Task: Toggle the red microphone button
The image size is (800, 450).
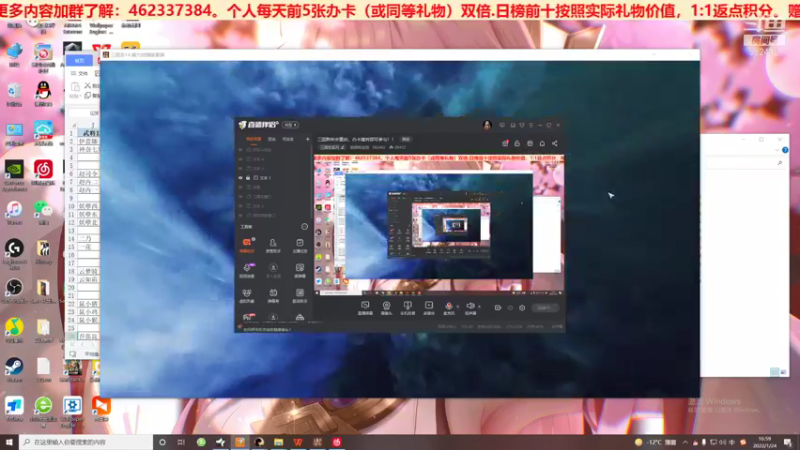Action: (448, 308)
